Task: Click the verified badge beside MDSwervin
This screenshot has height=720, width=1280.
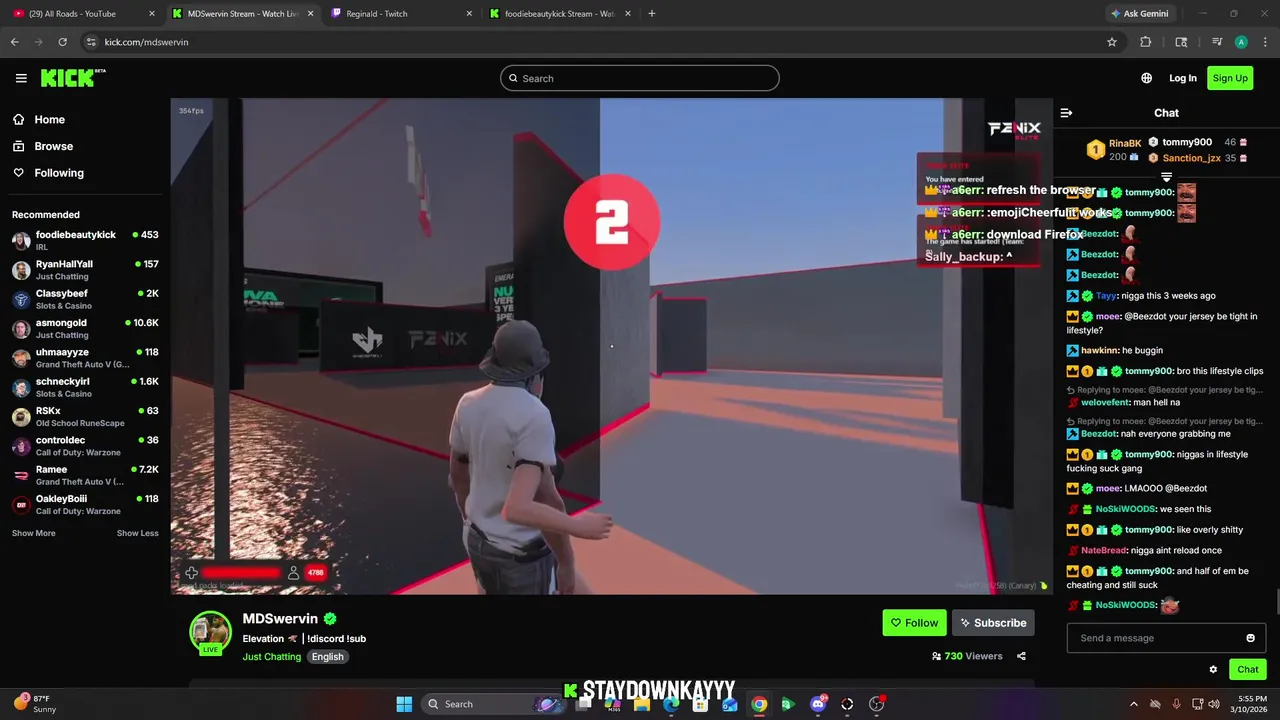Action: 330,619
